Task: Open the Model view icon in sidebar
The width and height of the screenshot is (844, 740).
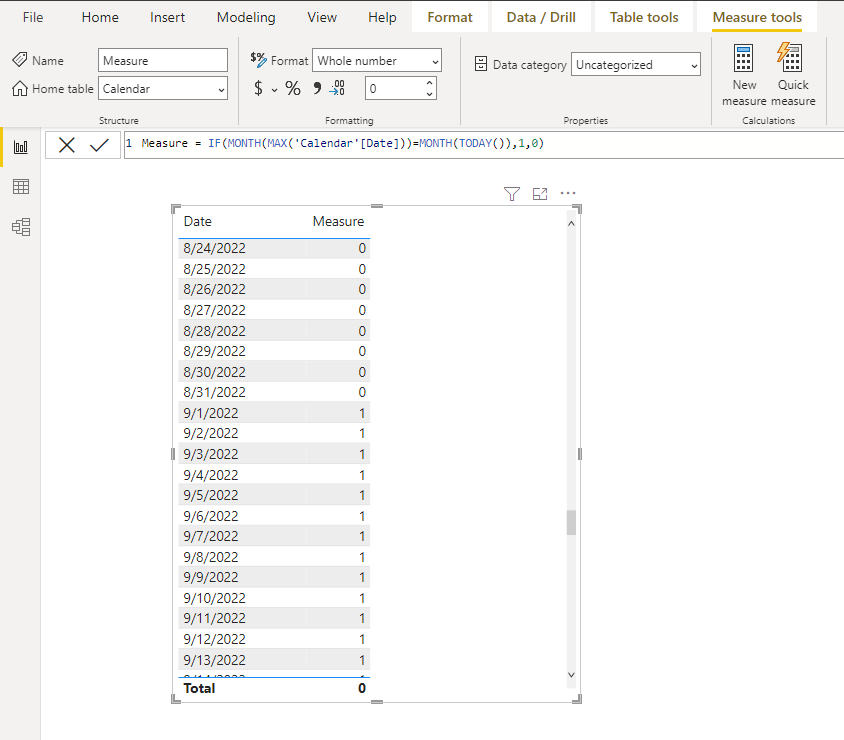Action: point(20,227)
